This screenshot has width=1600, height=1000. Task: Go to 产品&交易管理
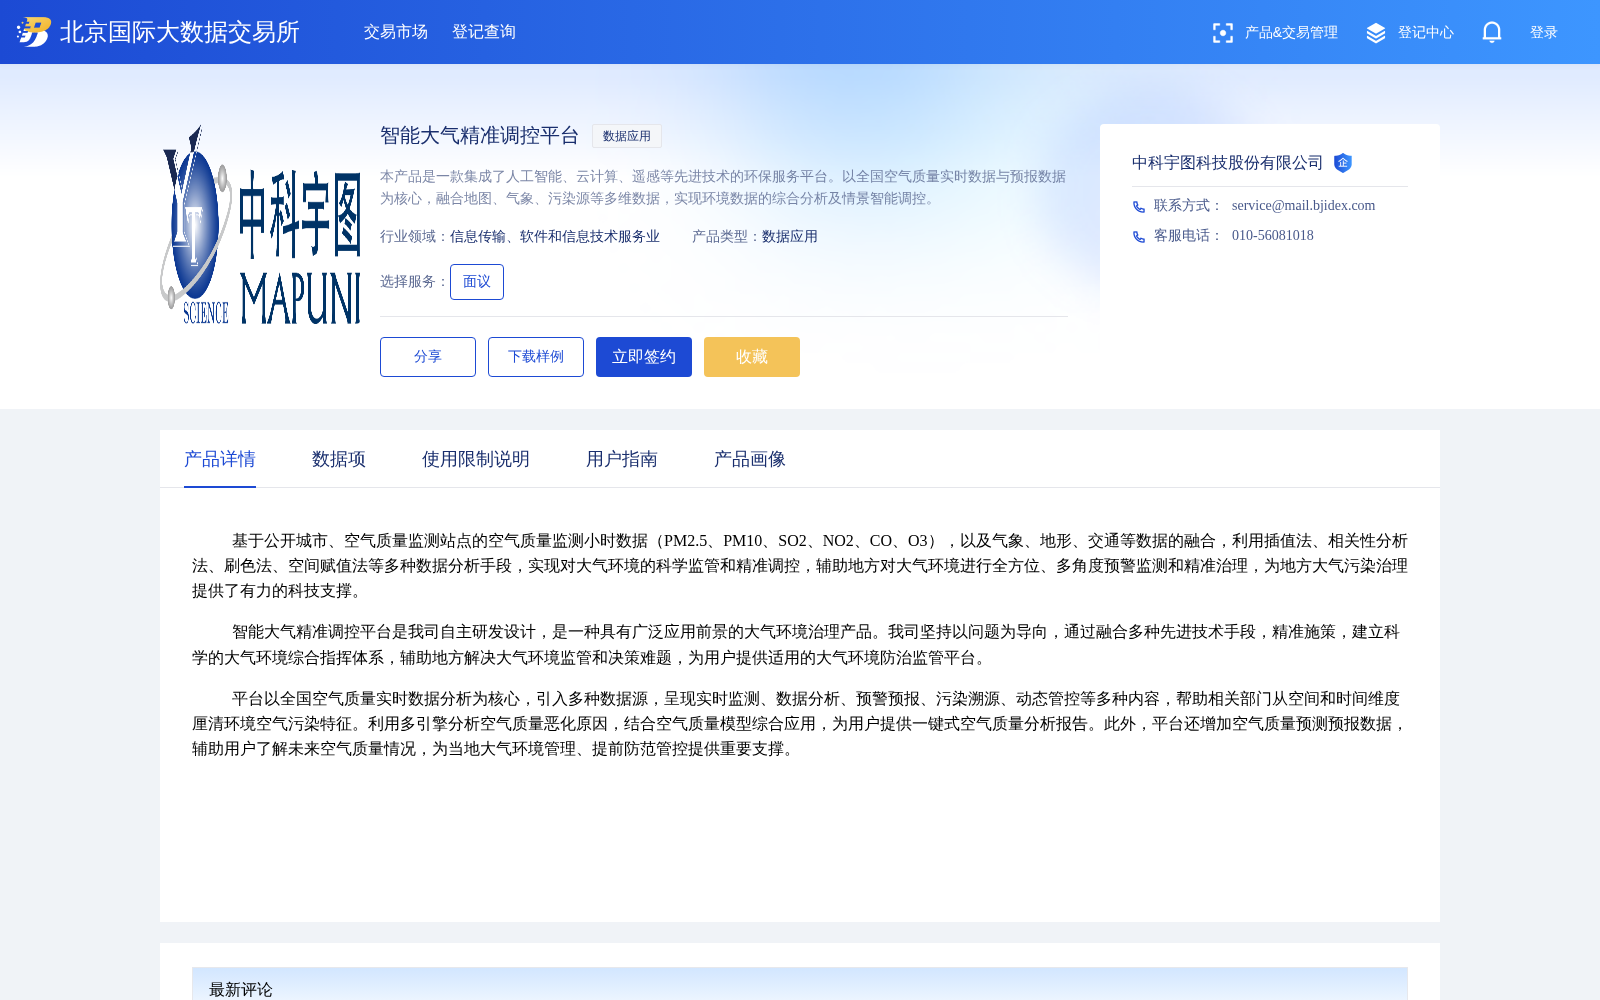[1291, 33]
